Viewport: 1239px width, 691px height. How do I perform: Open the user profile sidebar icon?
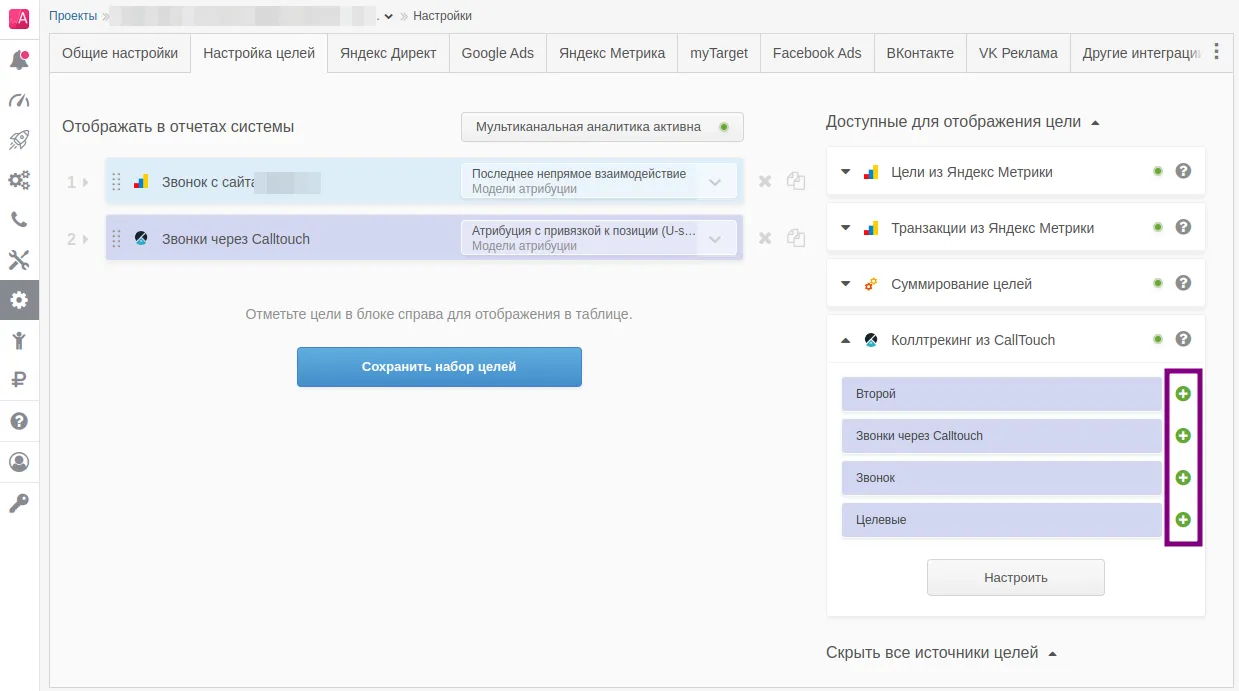point(19,462)
